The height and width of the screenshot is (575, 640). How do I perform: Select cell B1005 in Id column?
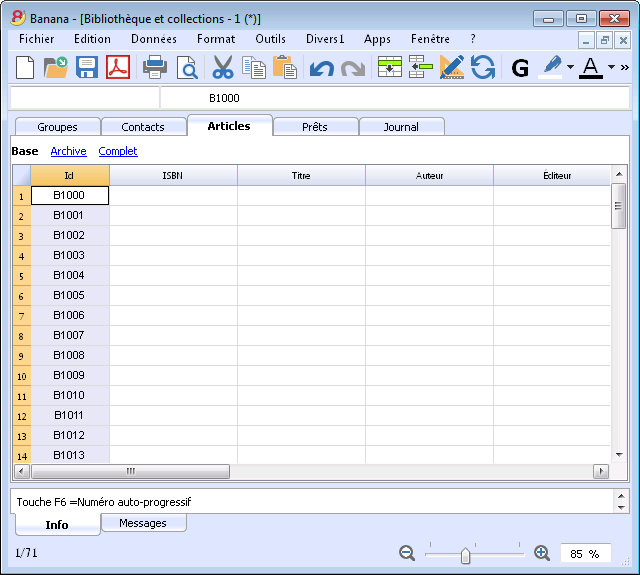pos(69,295)
